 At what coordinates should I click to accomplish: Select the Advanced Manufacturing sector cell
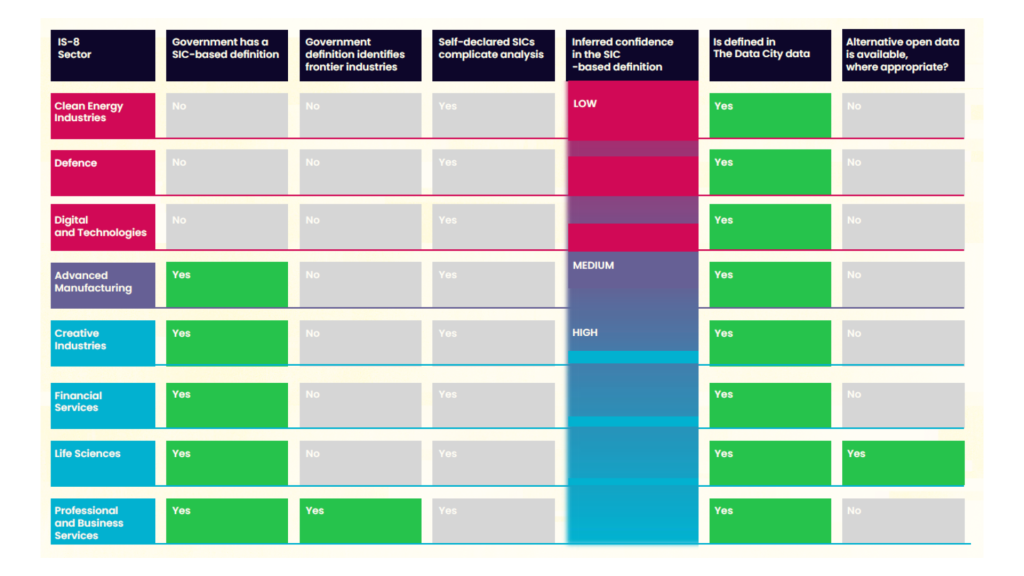click(x=103, y=285)
